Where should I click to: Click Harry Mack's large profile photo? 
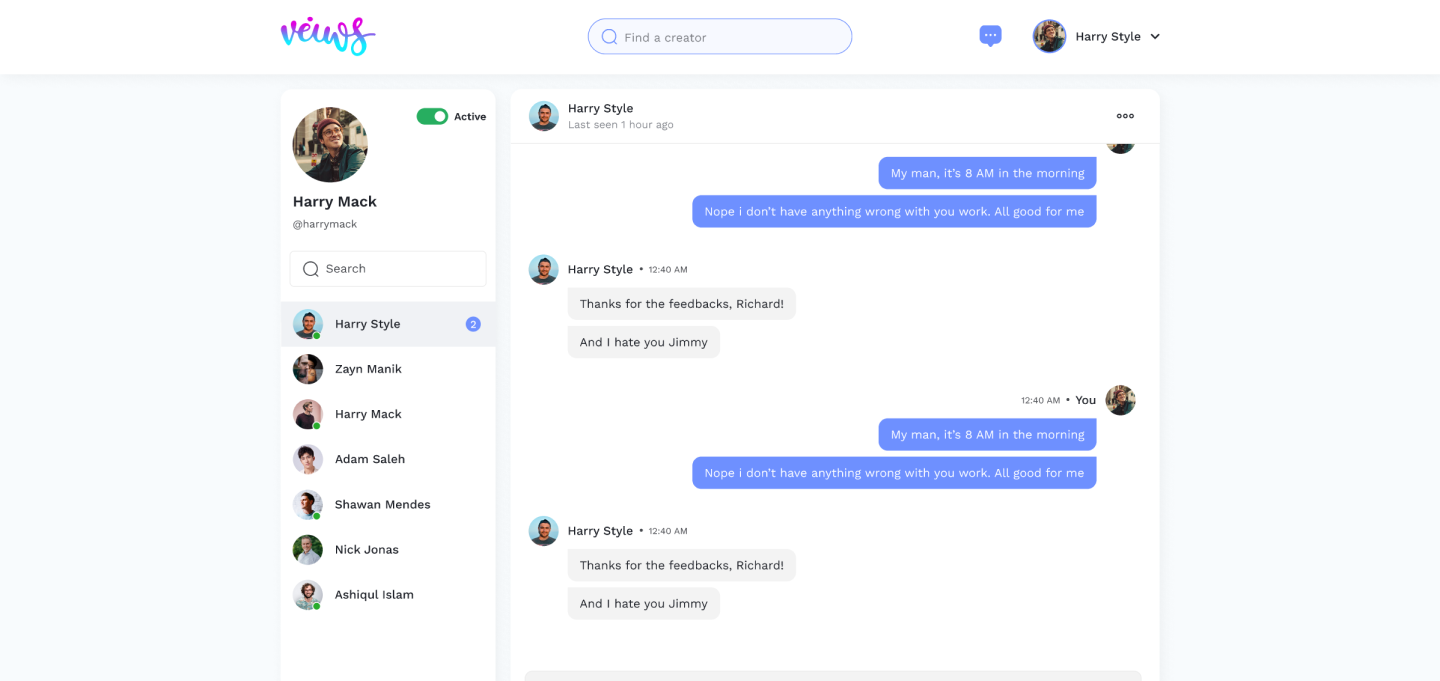(330, 145)
